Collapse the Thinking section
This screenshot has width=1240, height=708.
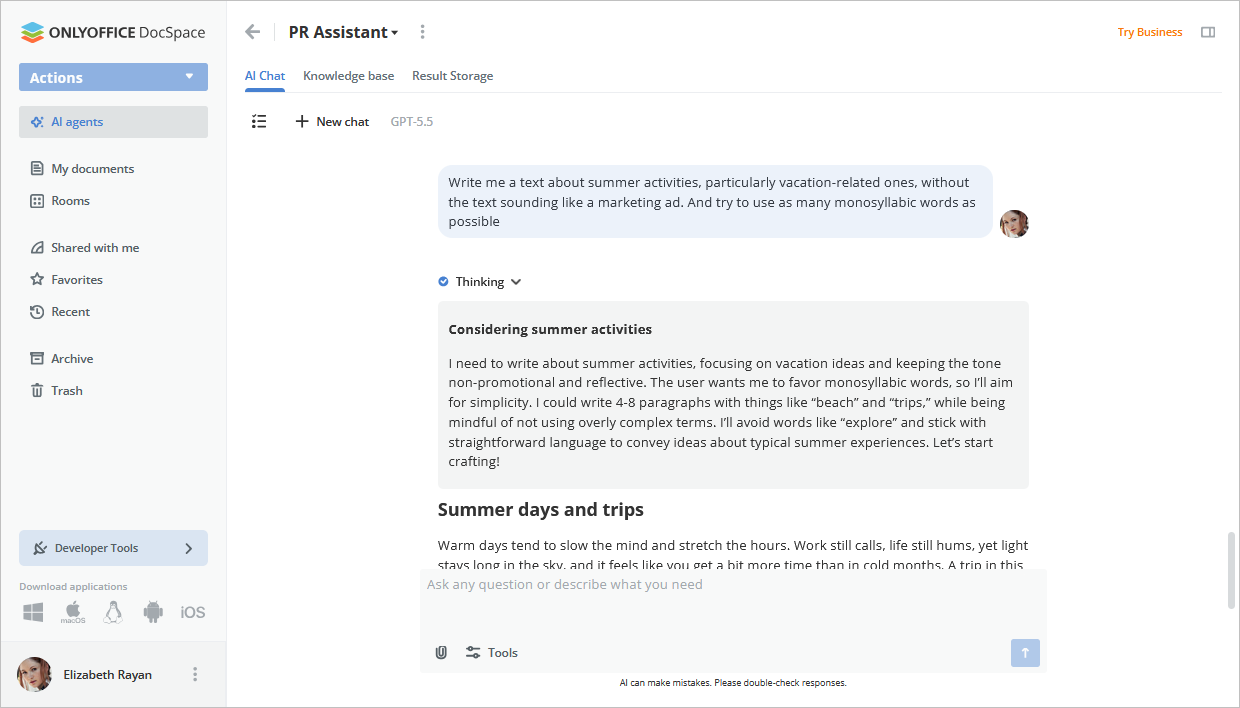pos(516,282)
